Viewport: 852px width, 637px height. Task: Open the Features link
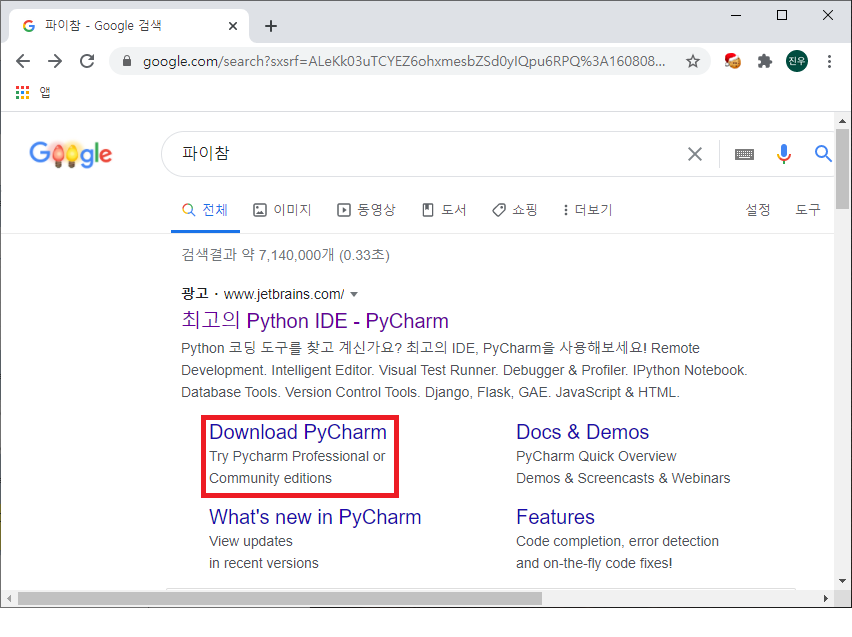(555, 517)
